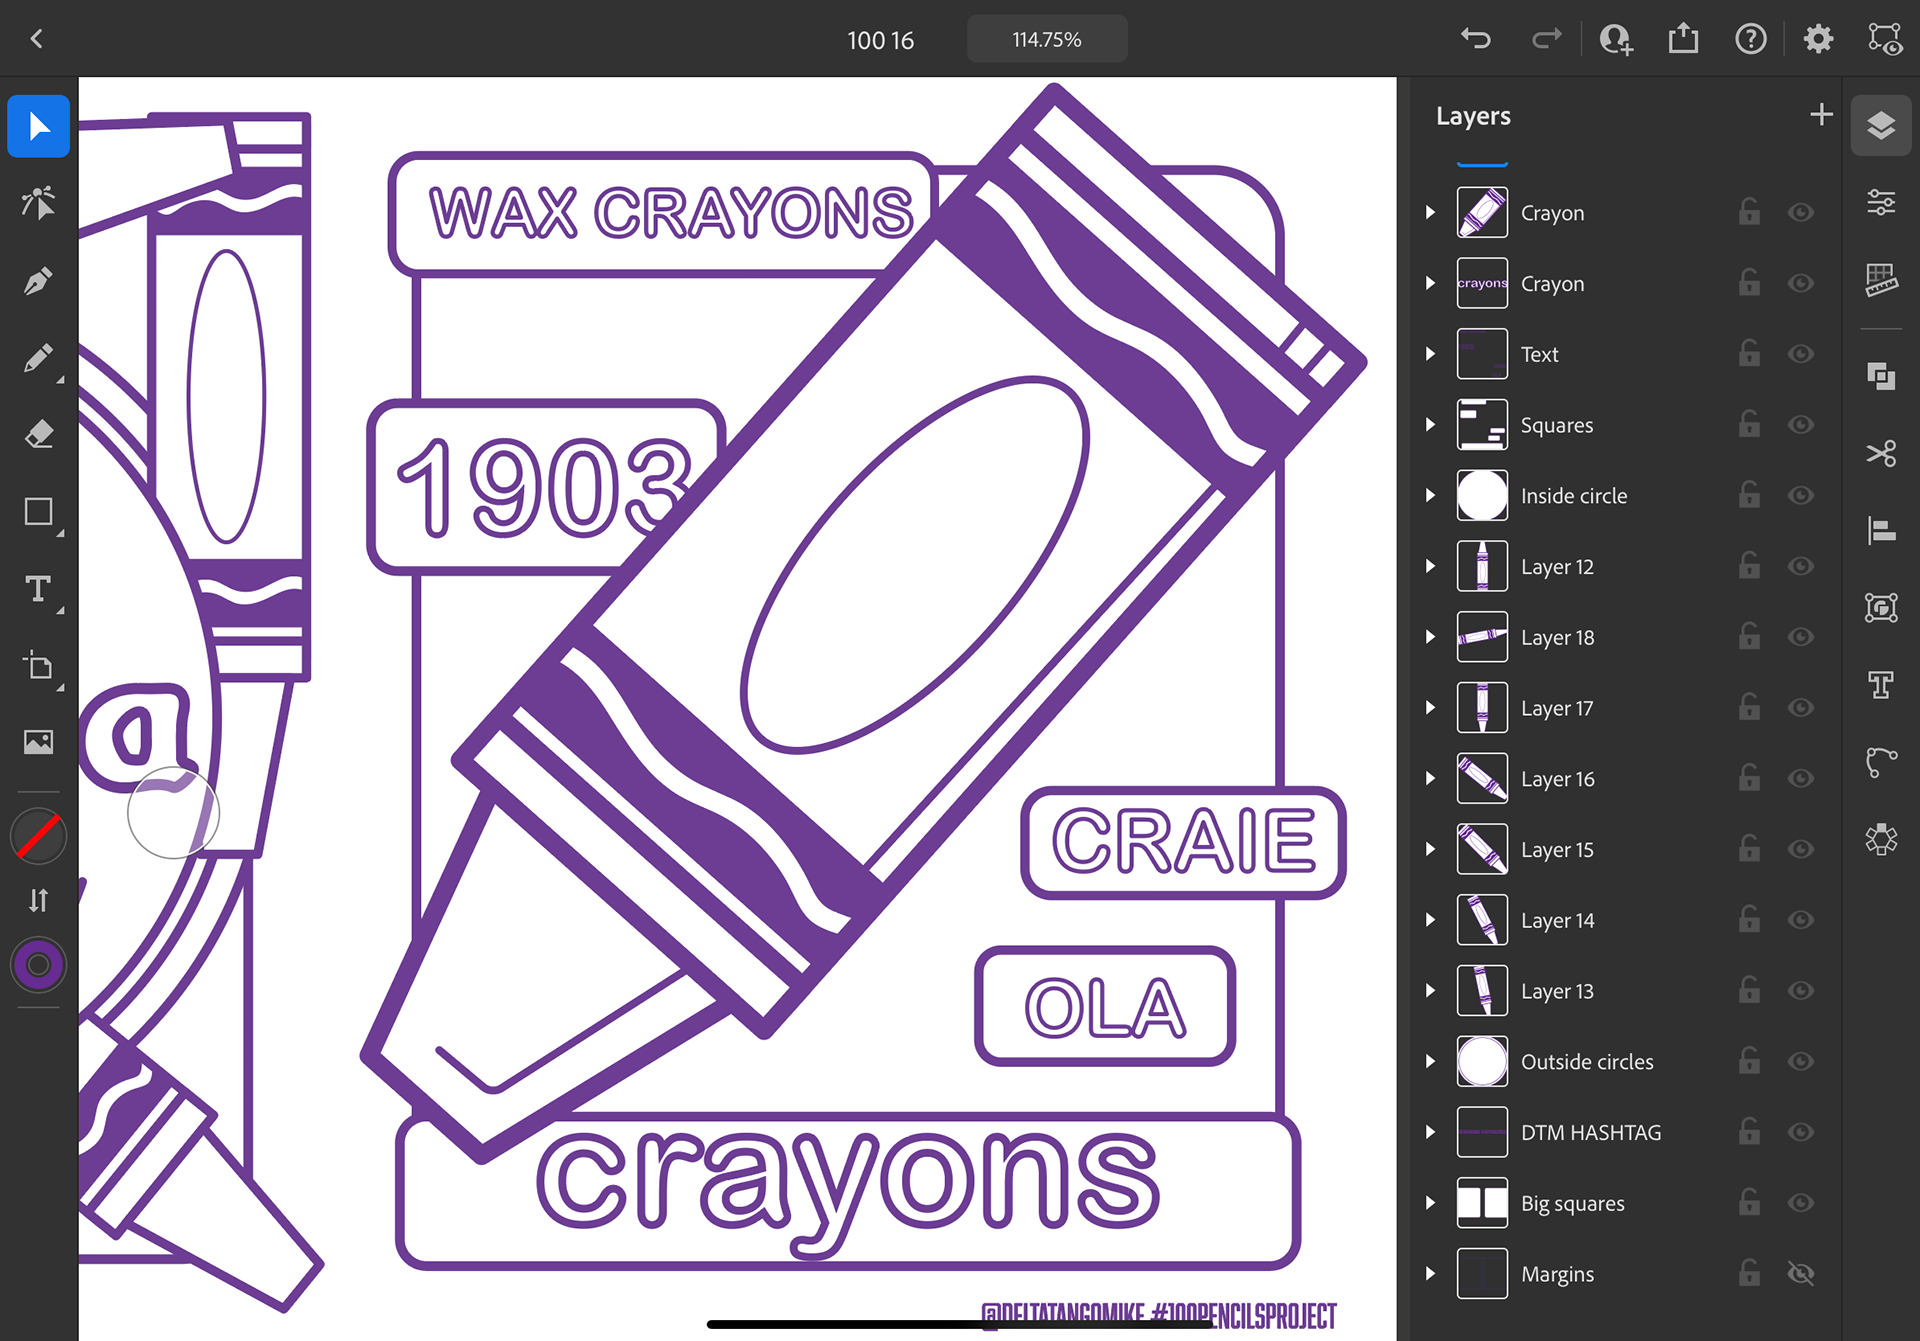Open the purple stroke color swatch
This screenshot has width=1920, height=1341.
tap(38, 965)
